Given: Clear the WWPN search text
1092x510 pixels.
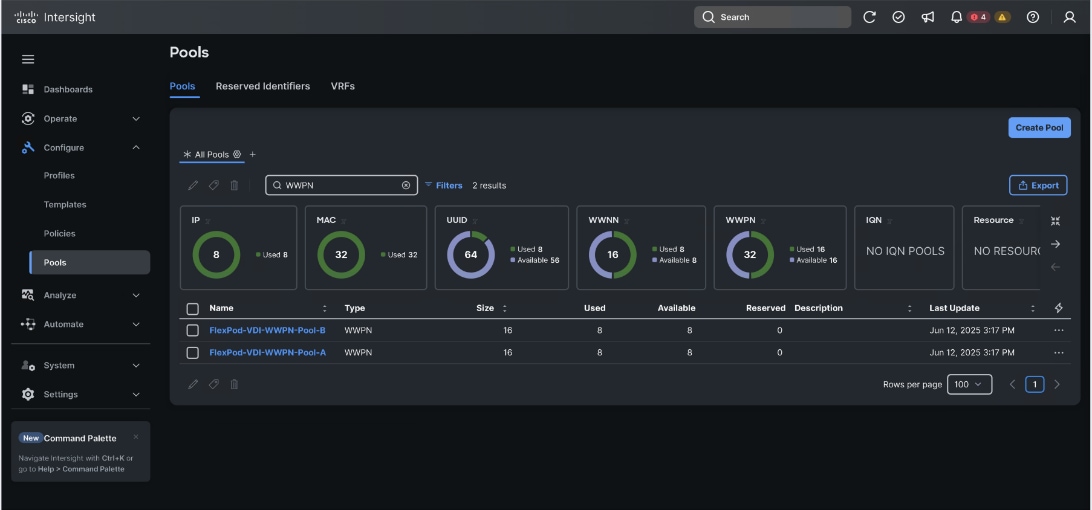Looking at the screenshot, I should (x=406, y=185).
